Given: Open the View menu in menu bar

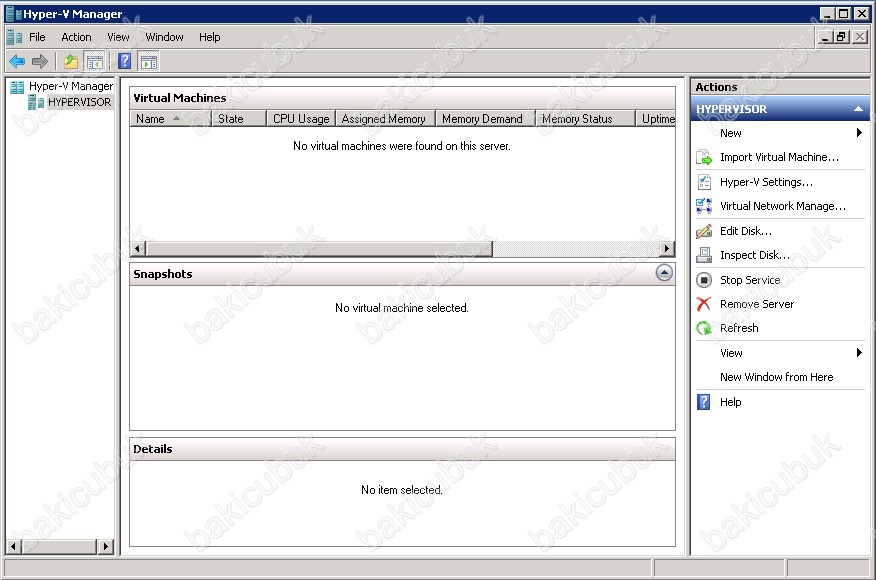Looking at the screenshot, I should click(x=118, y=37).
